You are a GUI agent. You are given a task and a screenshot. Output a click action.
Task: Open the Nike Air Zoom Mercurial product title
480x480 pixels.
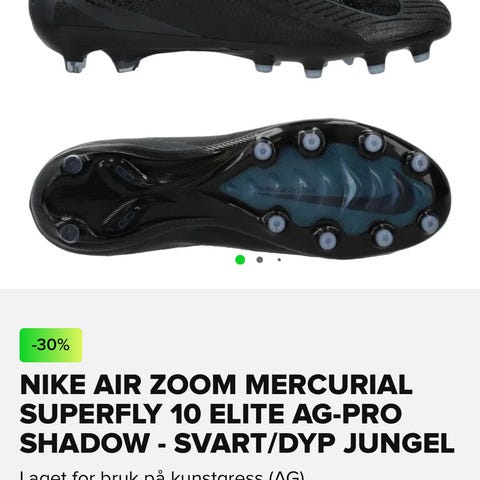point(237,414)
